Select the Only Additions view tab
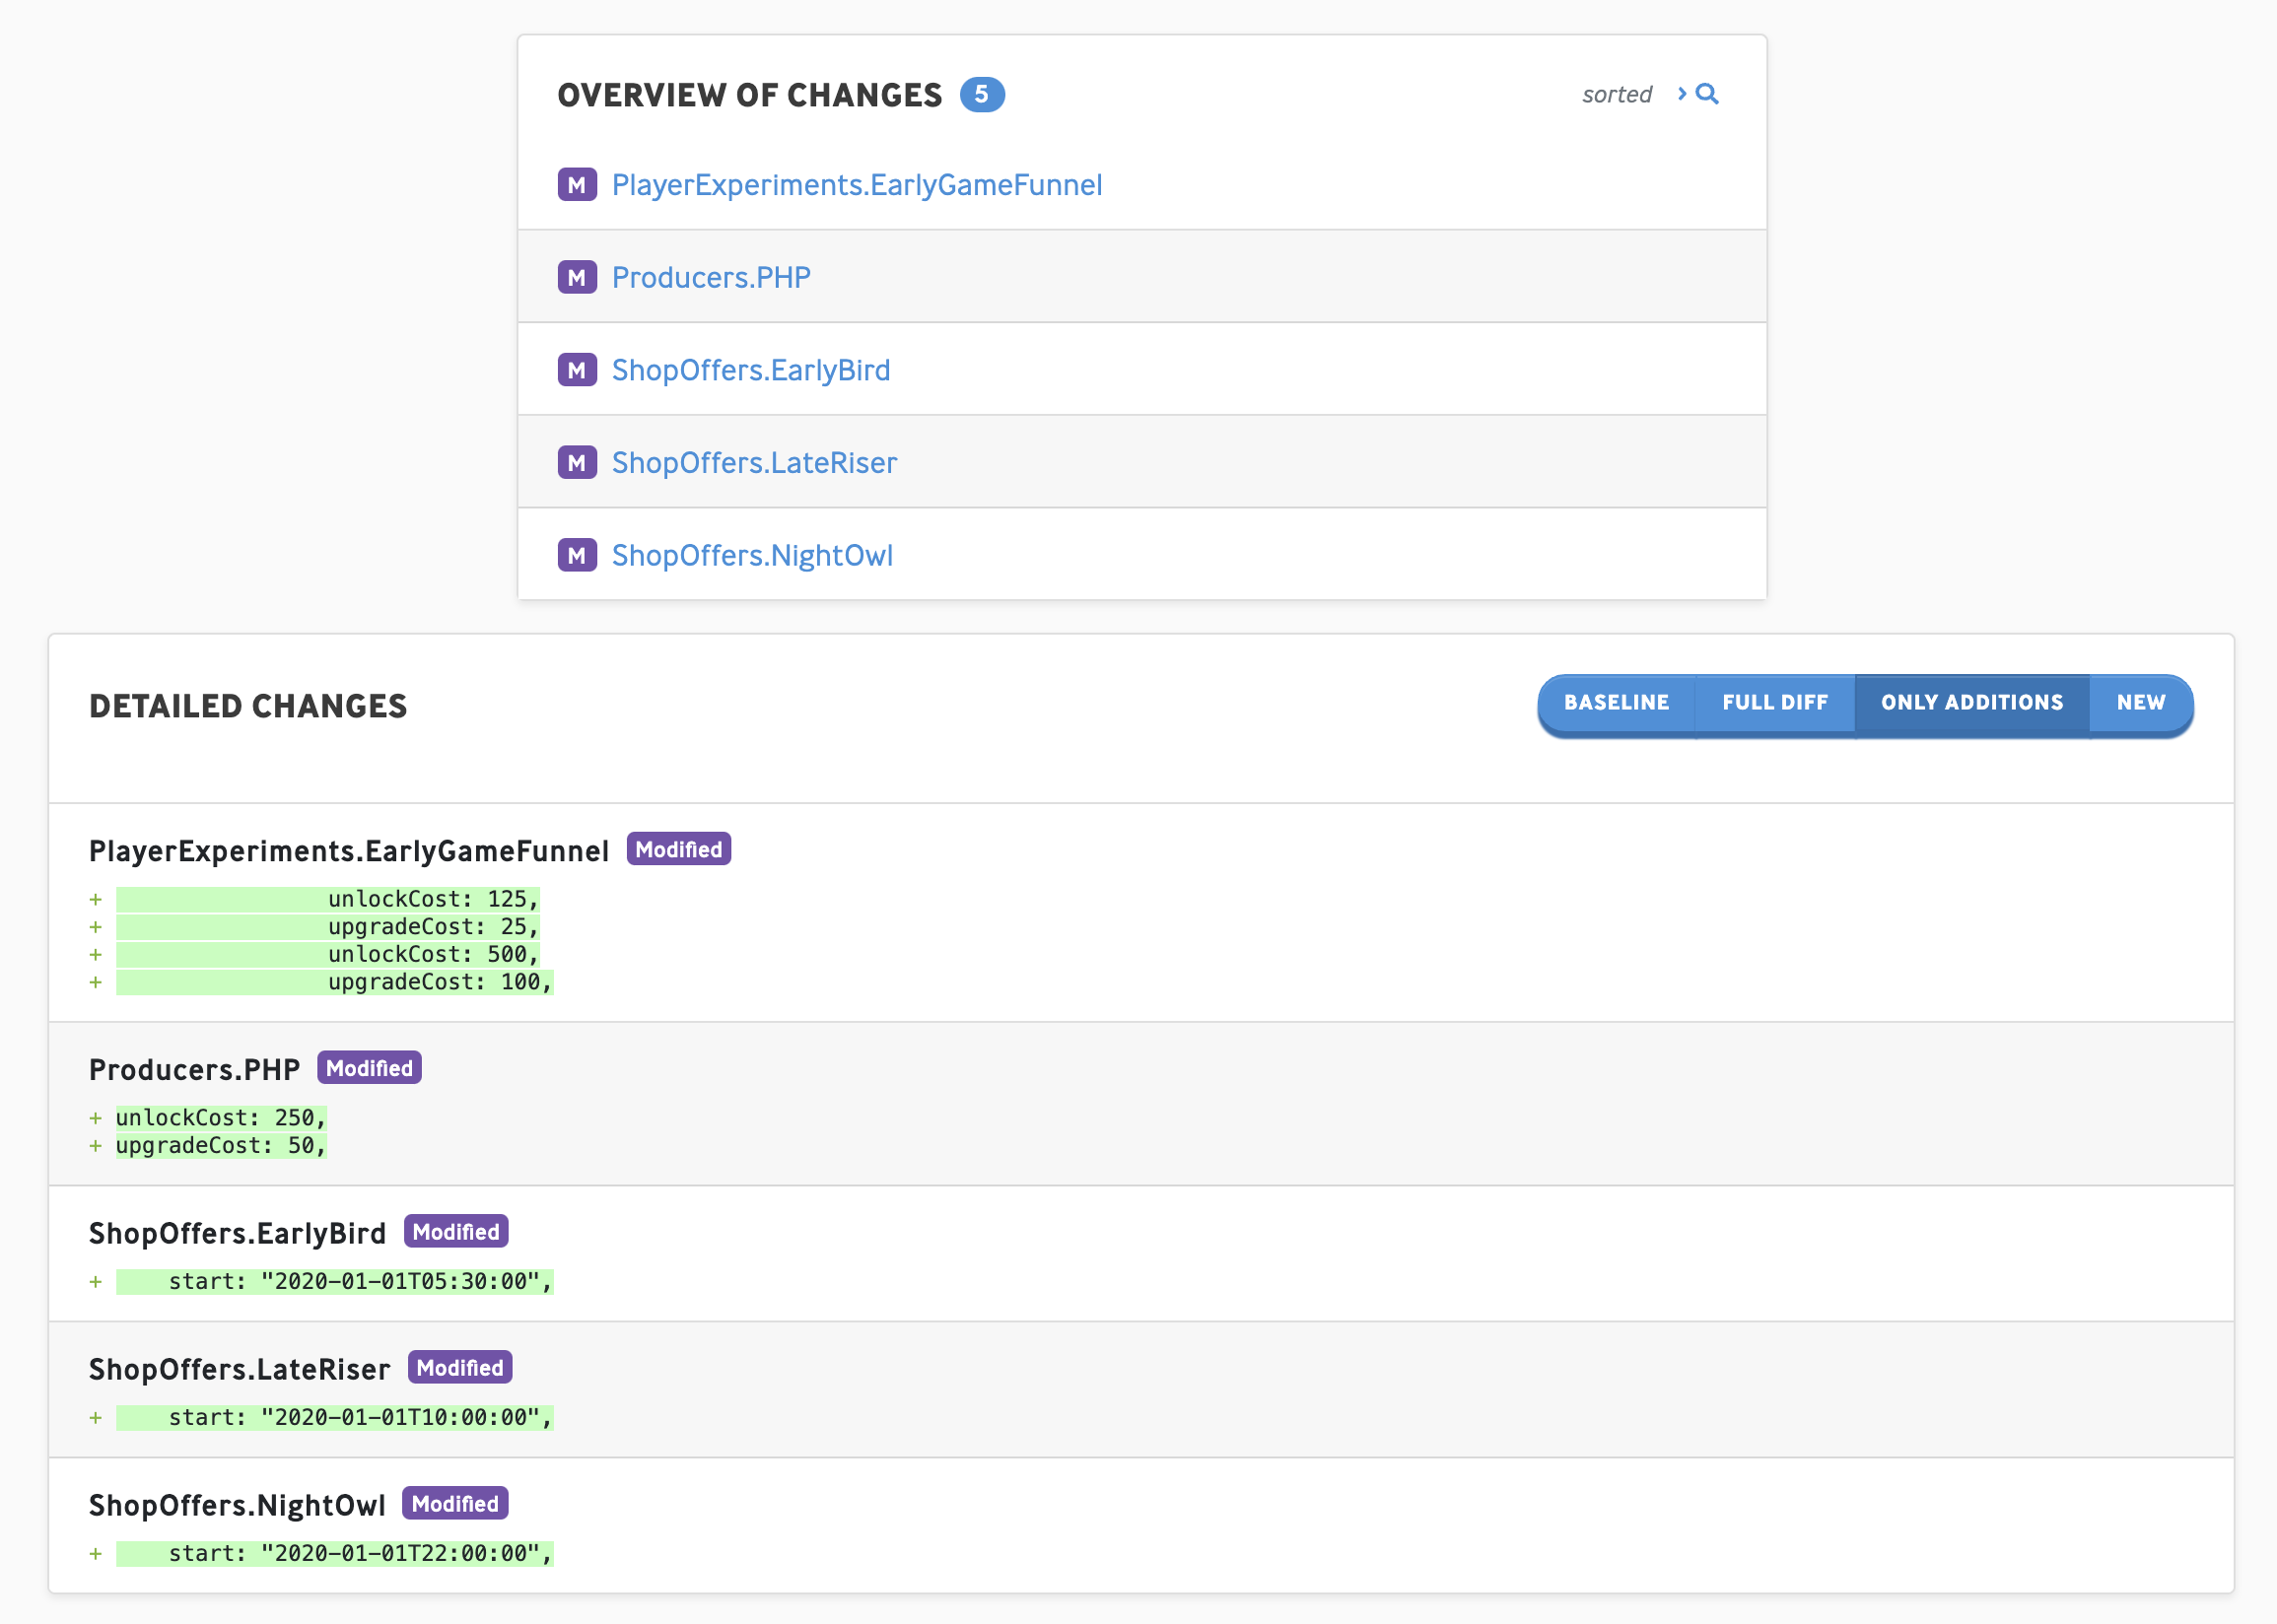The image size is (2277, 1624). coord(1971,703)
